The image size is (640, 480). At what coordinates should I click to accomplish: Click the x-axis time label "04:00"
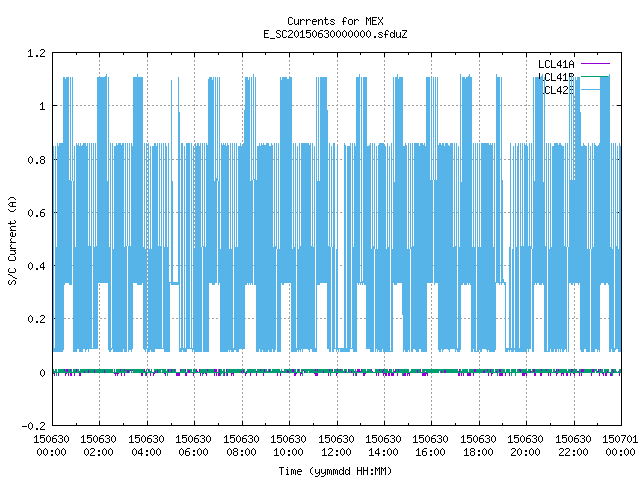point(146,452)
